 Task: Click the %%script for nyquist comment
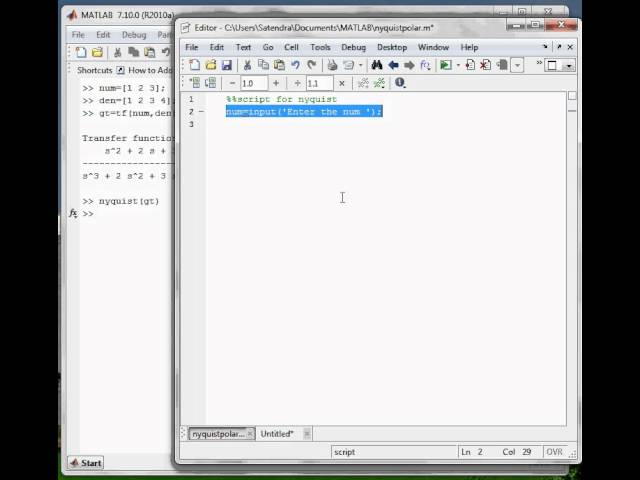pyautogui.click(x=282, y=99)
